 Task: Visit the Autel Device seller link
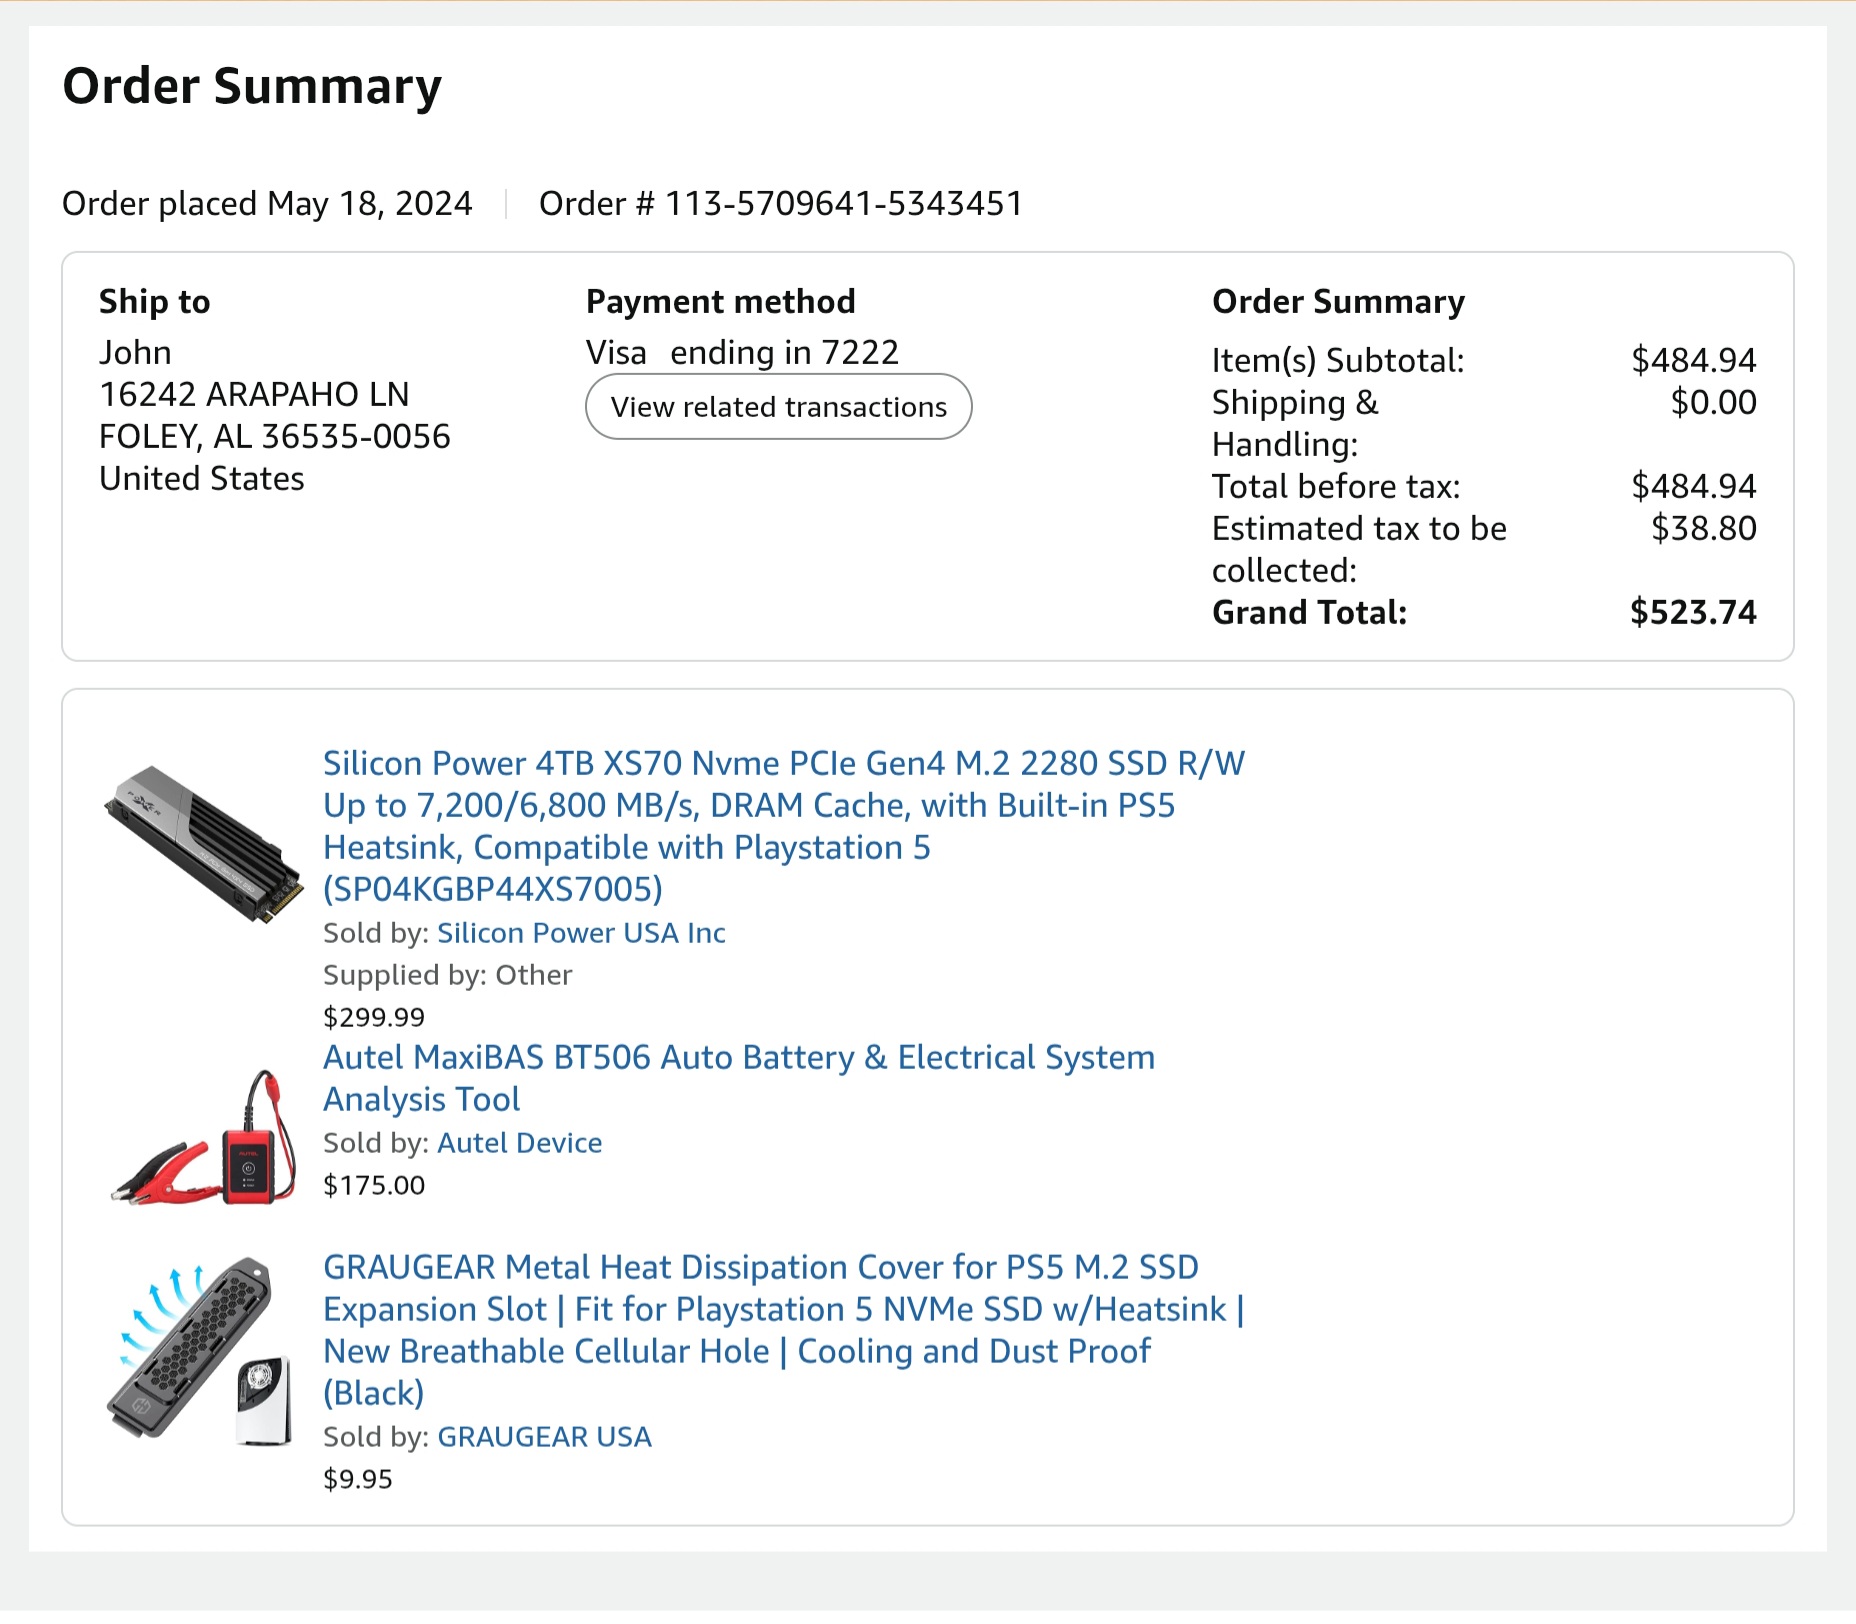pyautogui.click(x=519, y=1143)
